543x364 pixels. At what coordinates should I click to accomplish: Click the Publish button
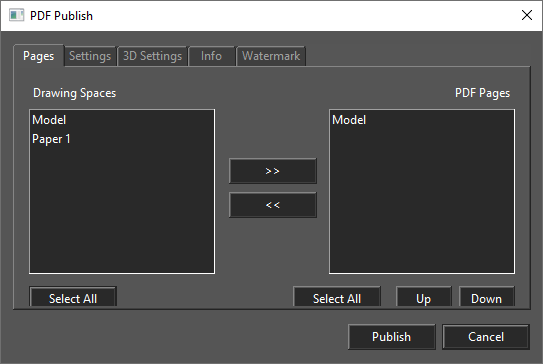tap(392, 337)
